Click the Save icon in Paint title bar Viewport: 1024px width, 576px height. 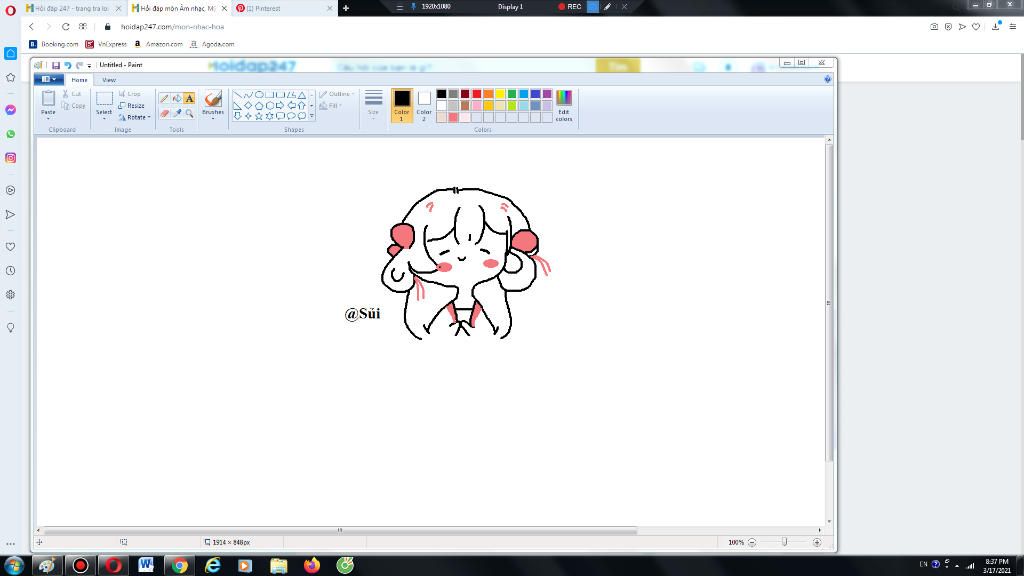click(x=56, y=65)
